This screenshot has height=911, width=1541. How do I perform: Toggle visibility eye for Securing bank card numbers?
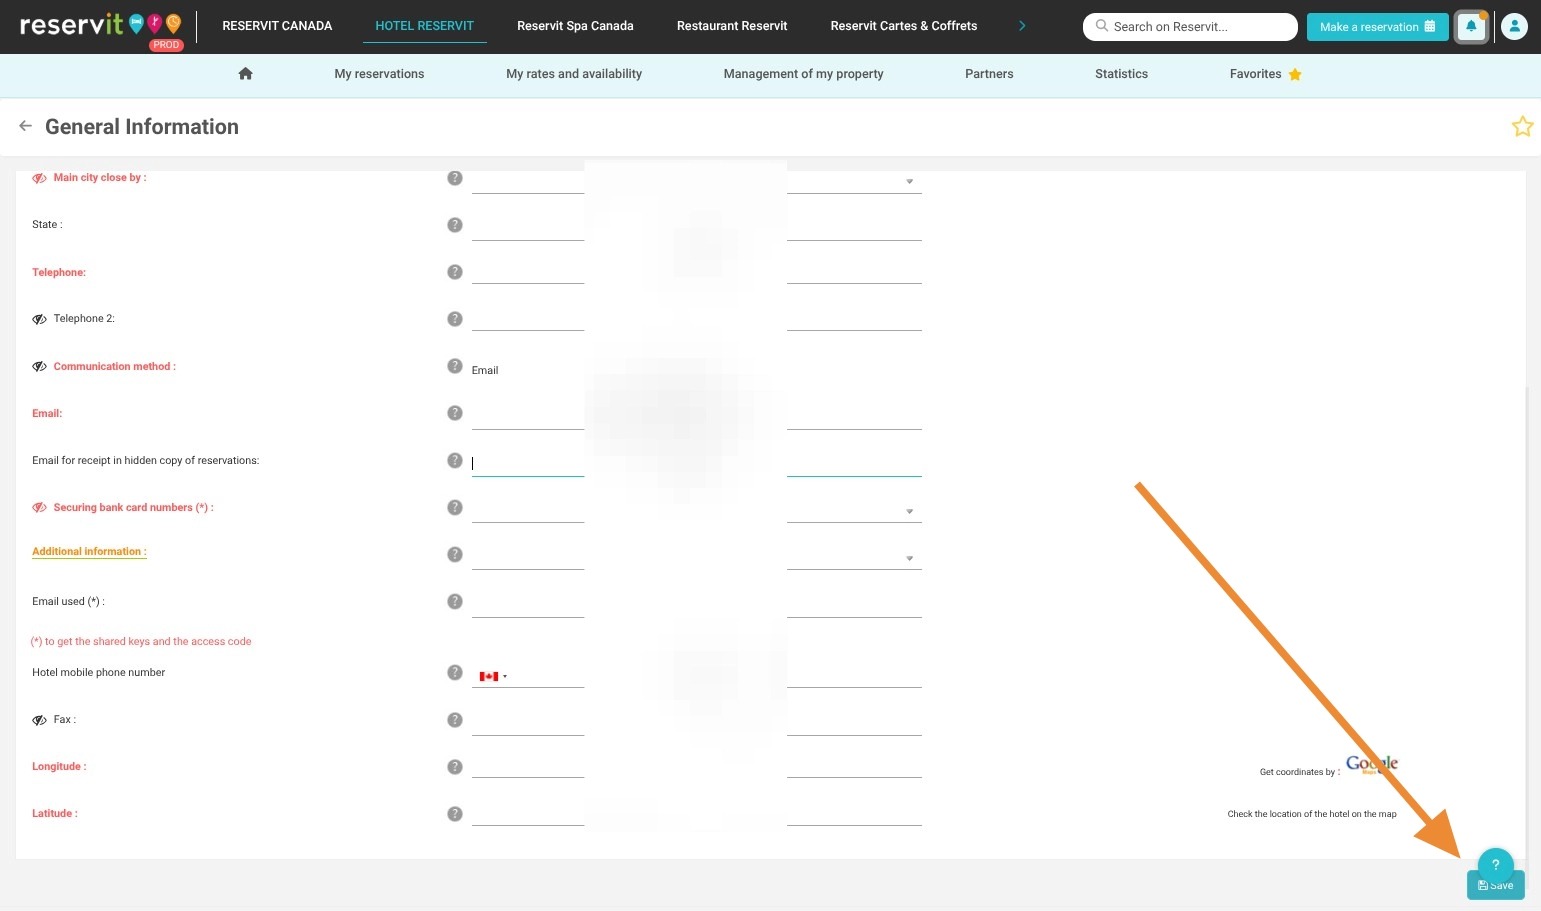tap(39, 508)
